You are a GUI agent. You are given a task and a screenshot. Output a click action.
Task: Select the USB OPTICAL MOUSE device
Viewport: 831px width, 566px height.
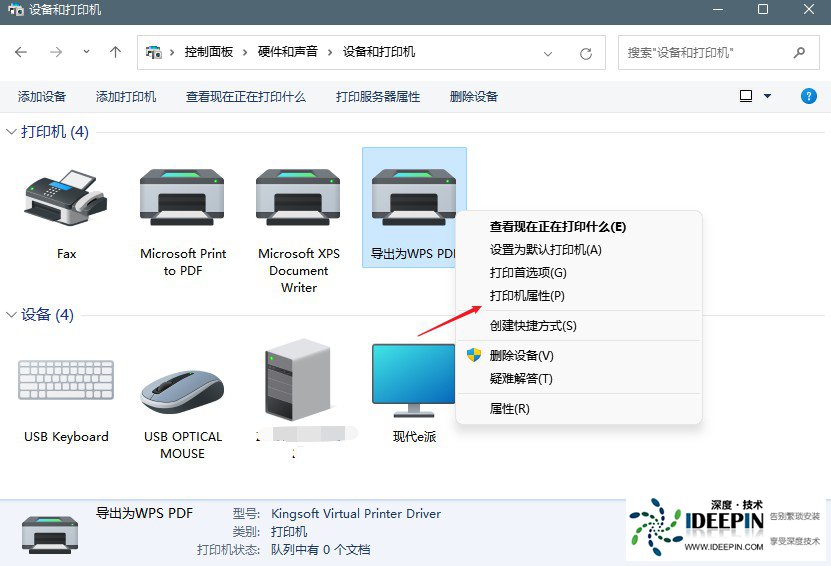click(x=182, y=392)
